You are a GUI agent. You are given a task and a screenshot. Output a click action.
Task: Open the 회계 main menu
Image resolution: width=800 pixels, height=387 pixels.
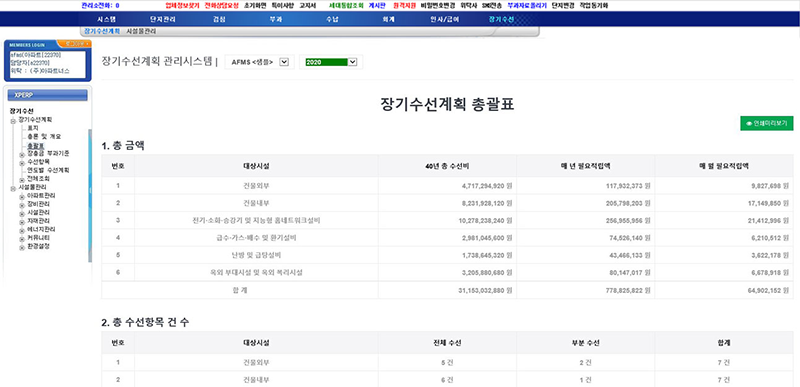[x=389, y=19]
